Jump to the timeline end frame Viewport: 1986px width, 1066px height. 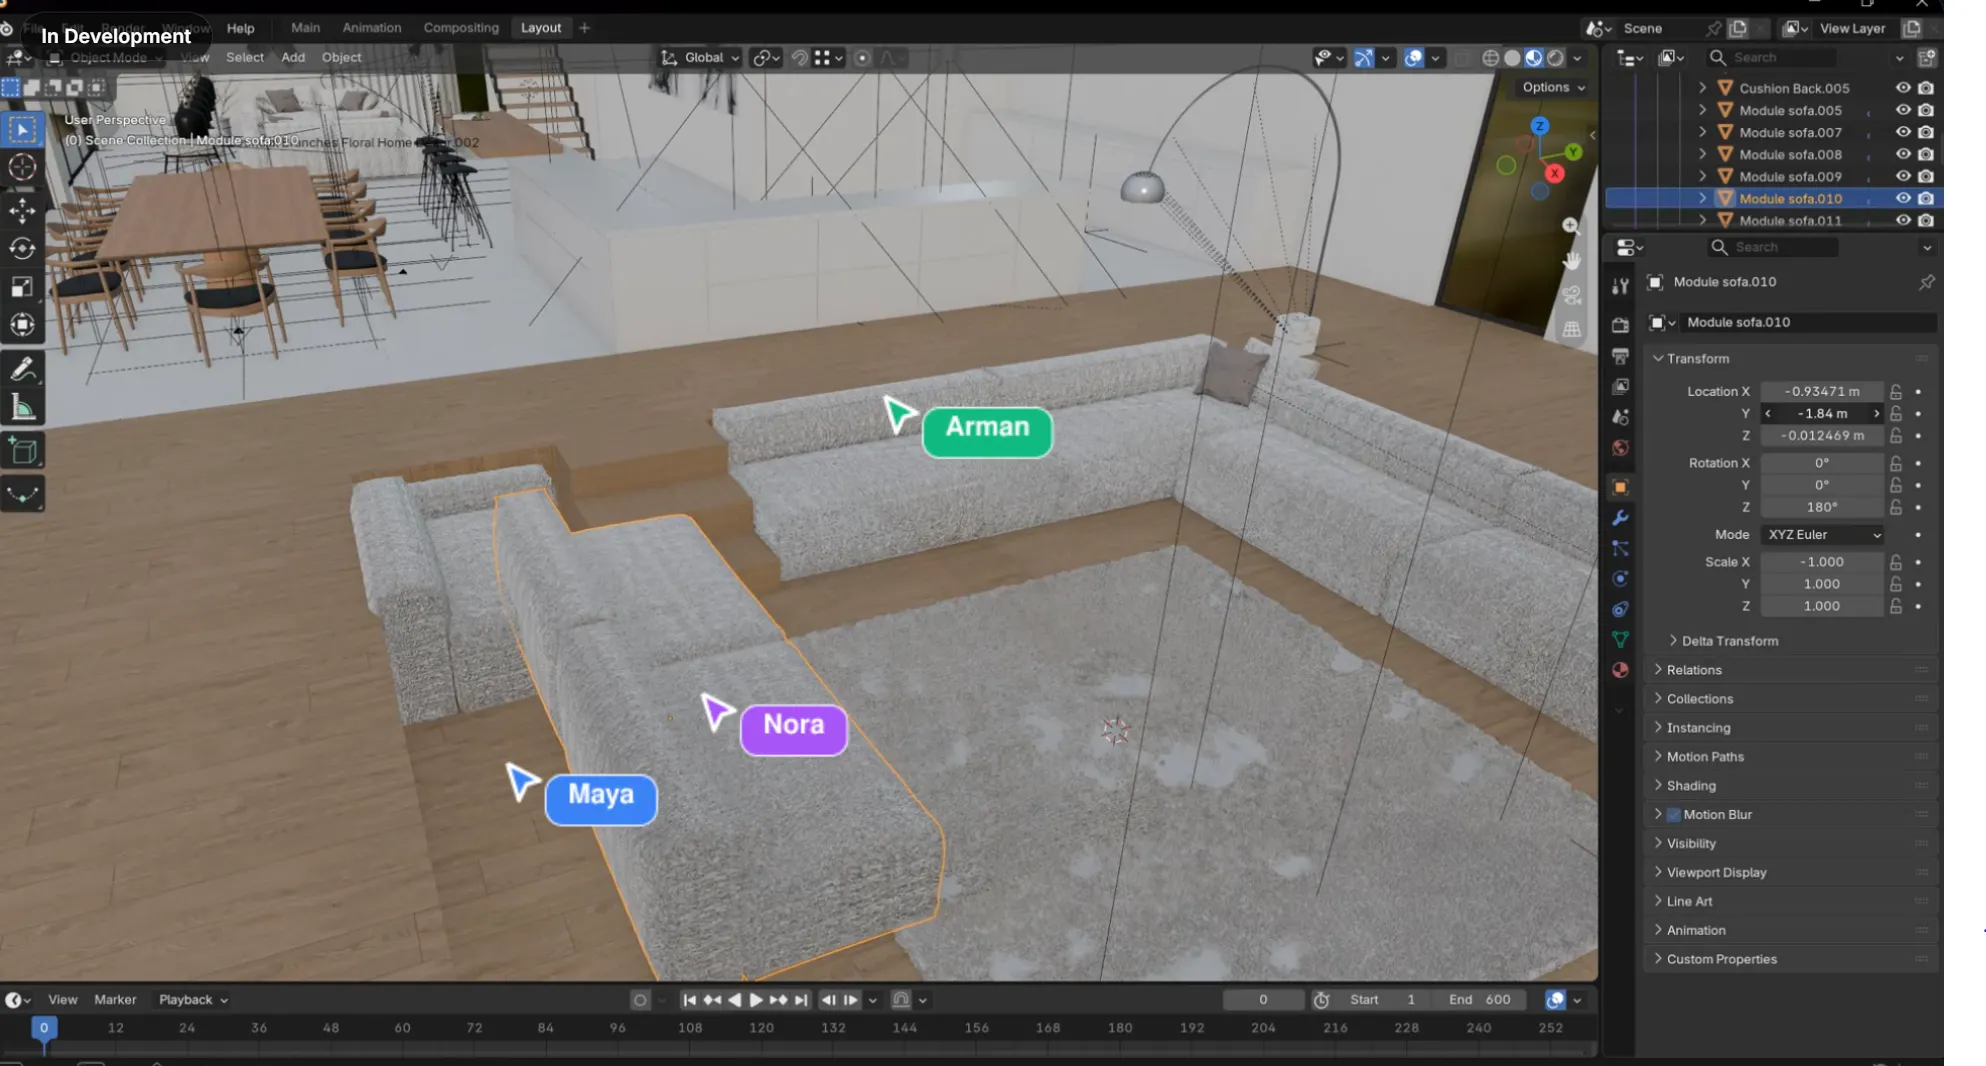[x=800, y=1000]
